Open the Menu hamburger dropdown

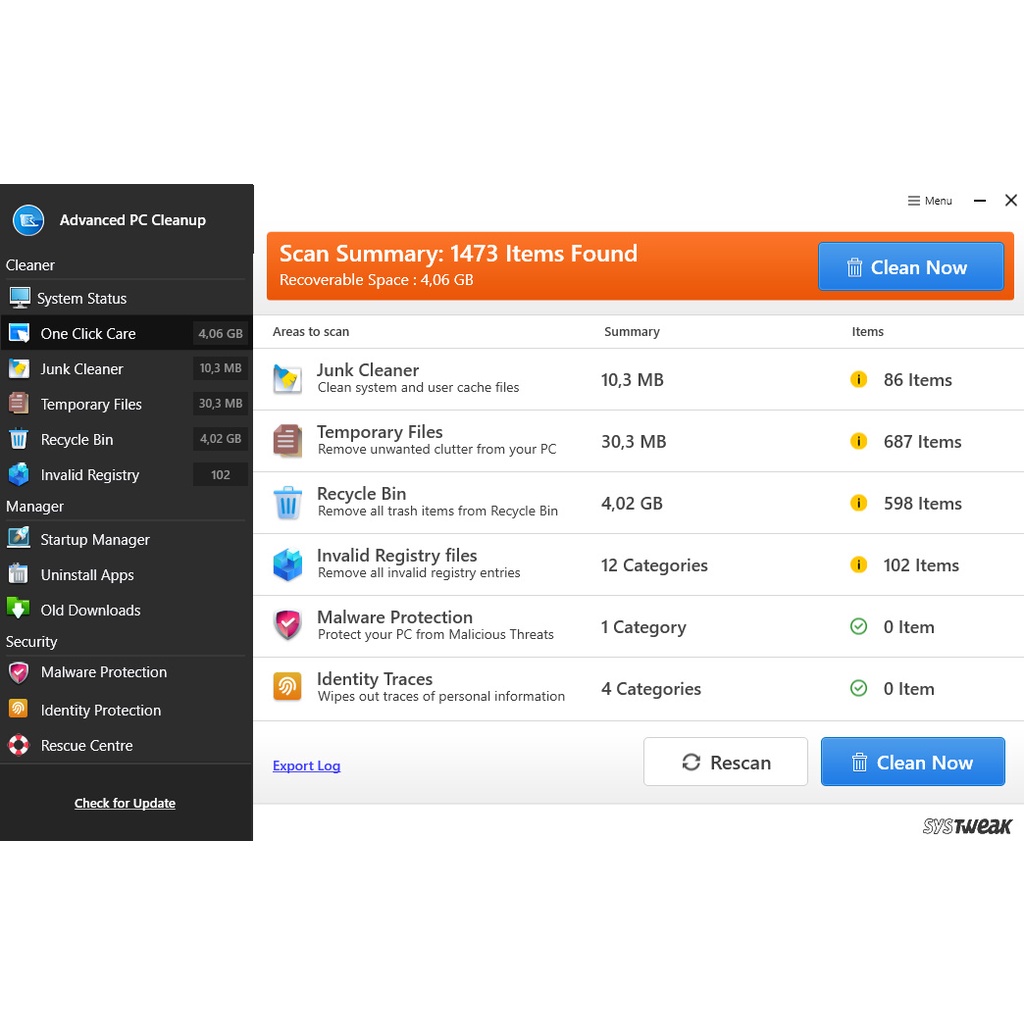pyautogui.click(x=929, y=201)
